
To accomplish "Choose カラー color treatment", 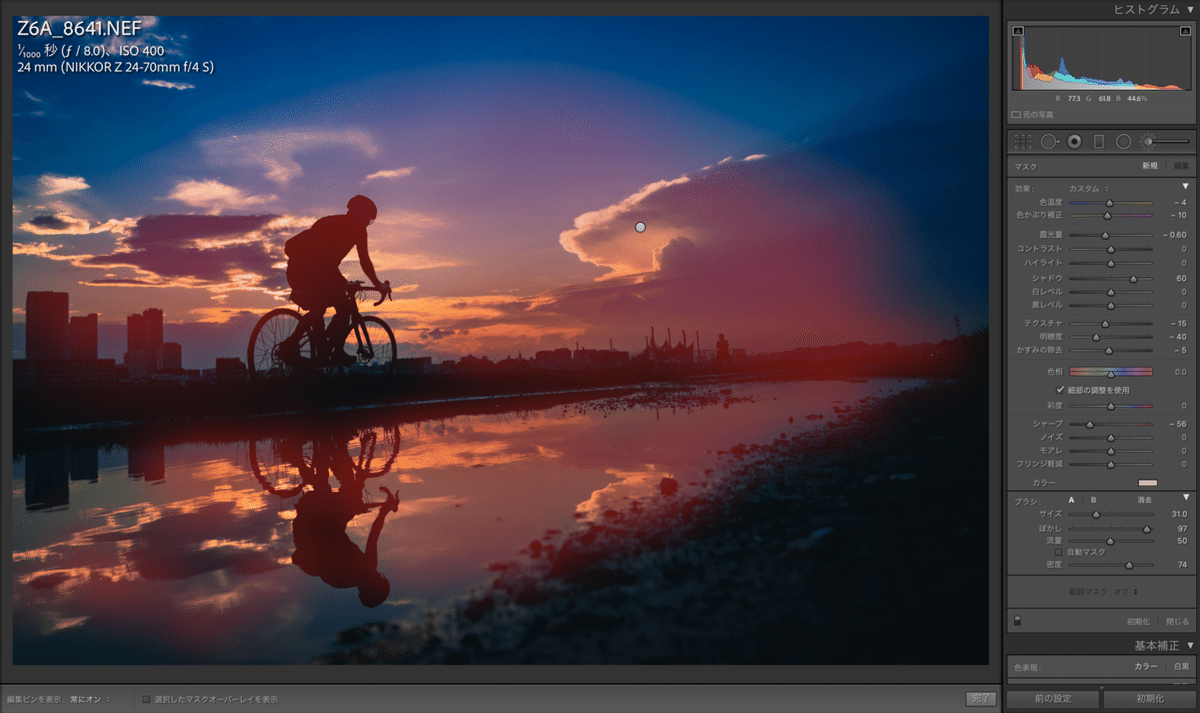I will [x=1145, y=666].
